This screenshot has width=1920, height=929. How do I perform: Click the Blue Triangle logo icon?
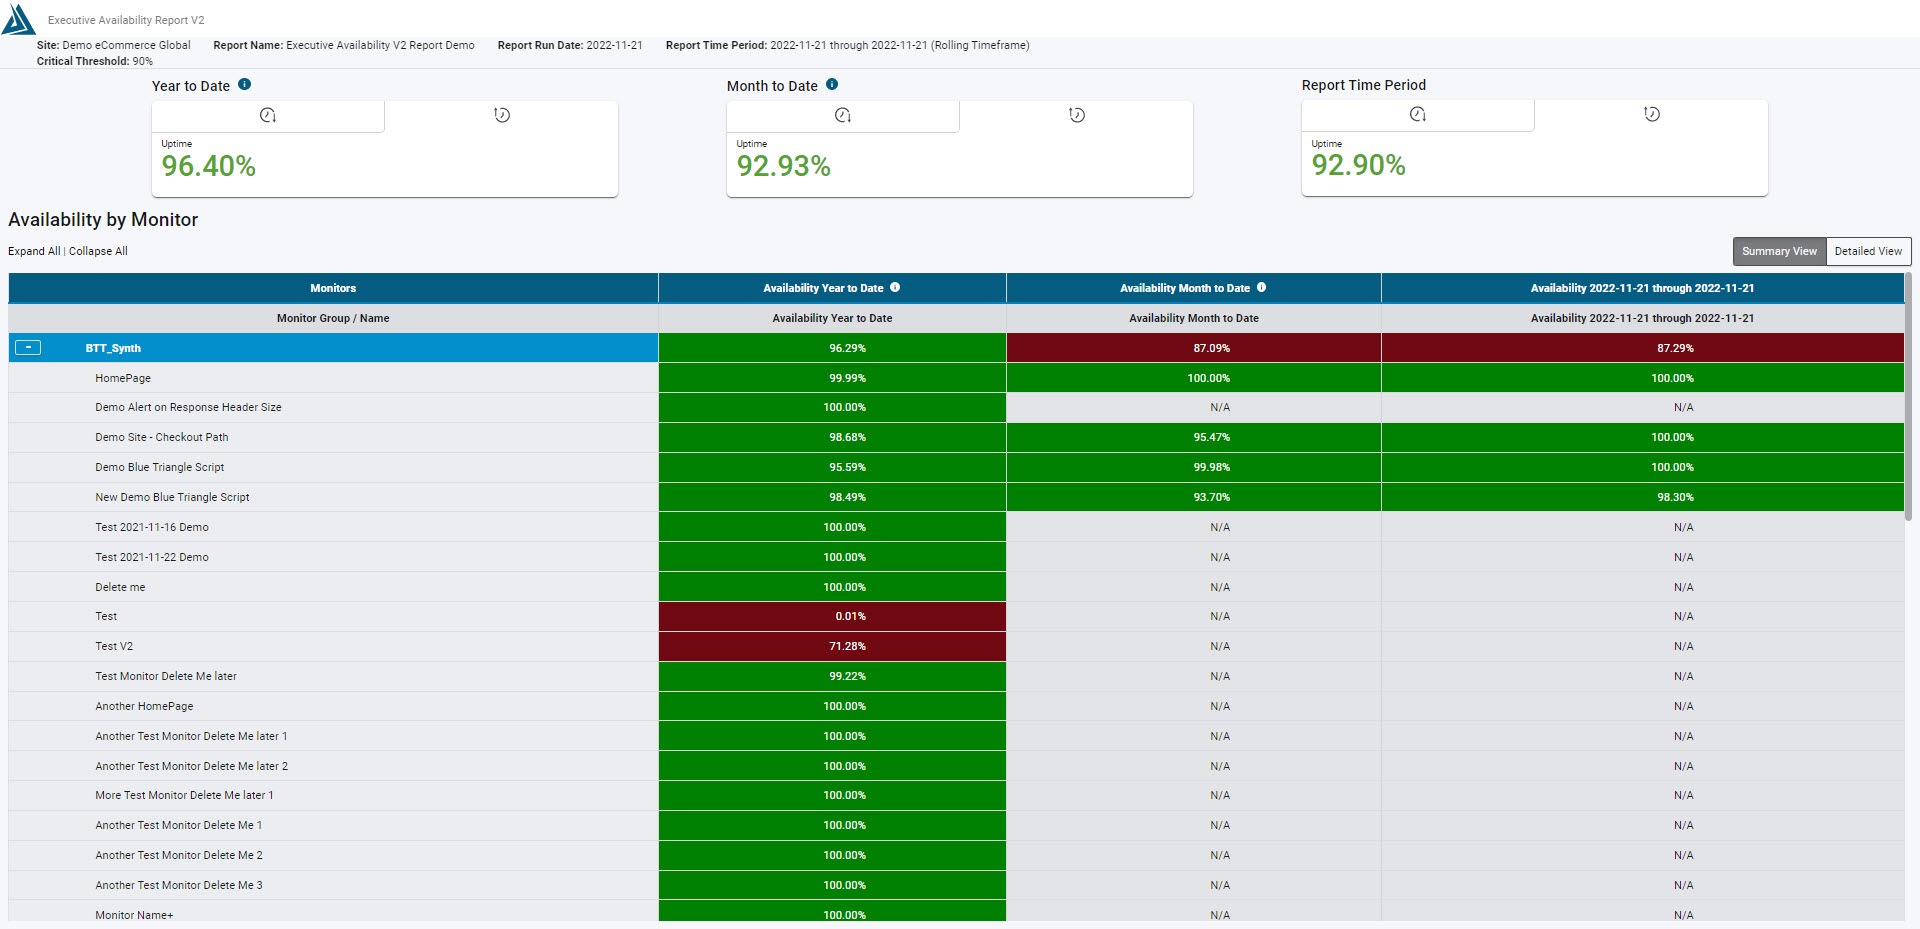[19, 20]
